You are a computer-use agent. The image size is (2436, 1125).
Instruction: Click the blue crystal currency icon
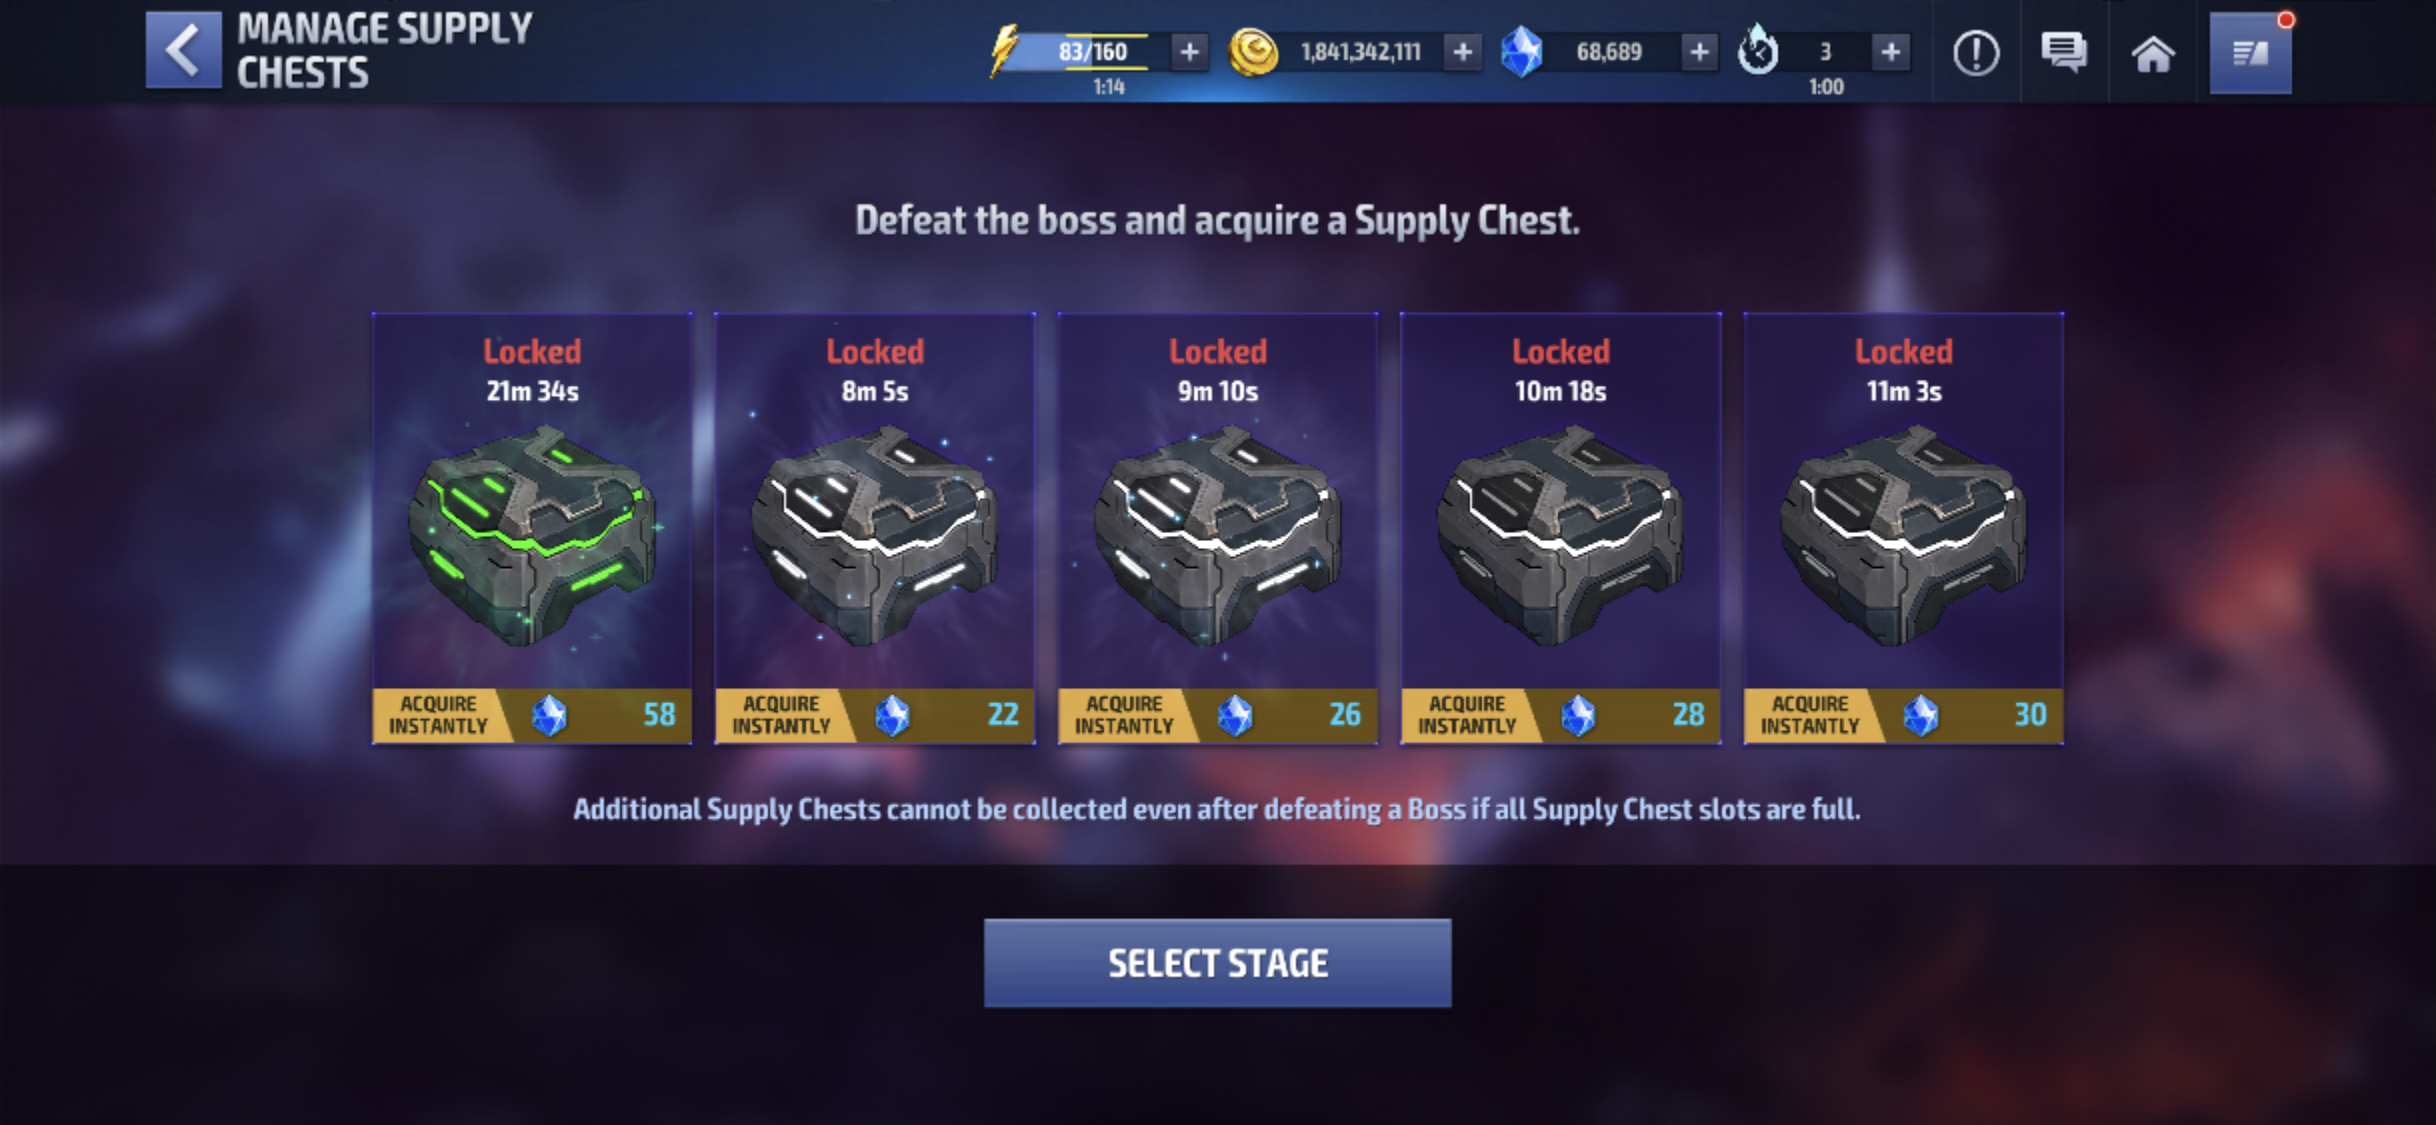click(1521, 52)
